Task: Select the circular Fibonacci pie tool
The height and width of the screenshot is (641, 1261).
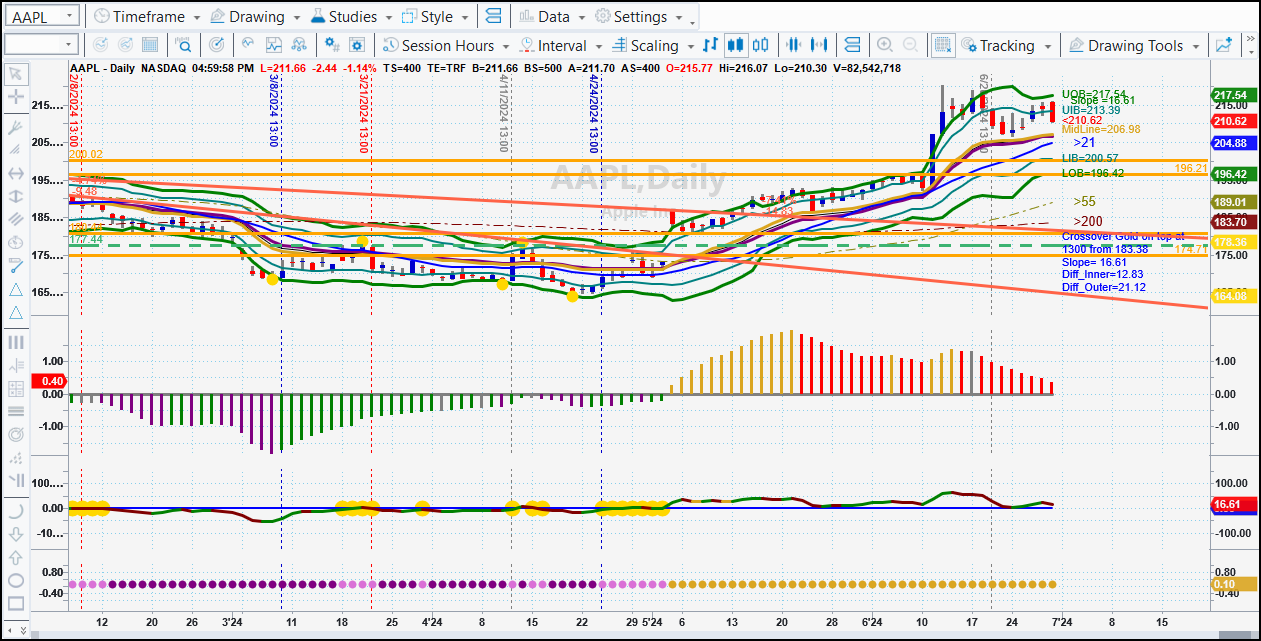Action: pos(15,242)
